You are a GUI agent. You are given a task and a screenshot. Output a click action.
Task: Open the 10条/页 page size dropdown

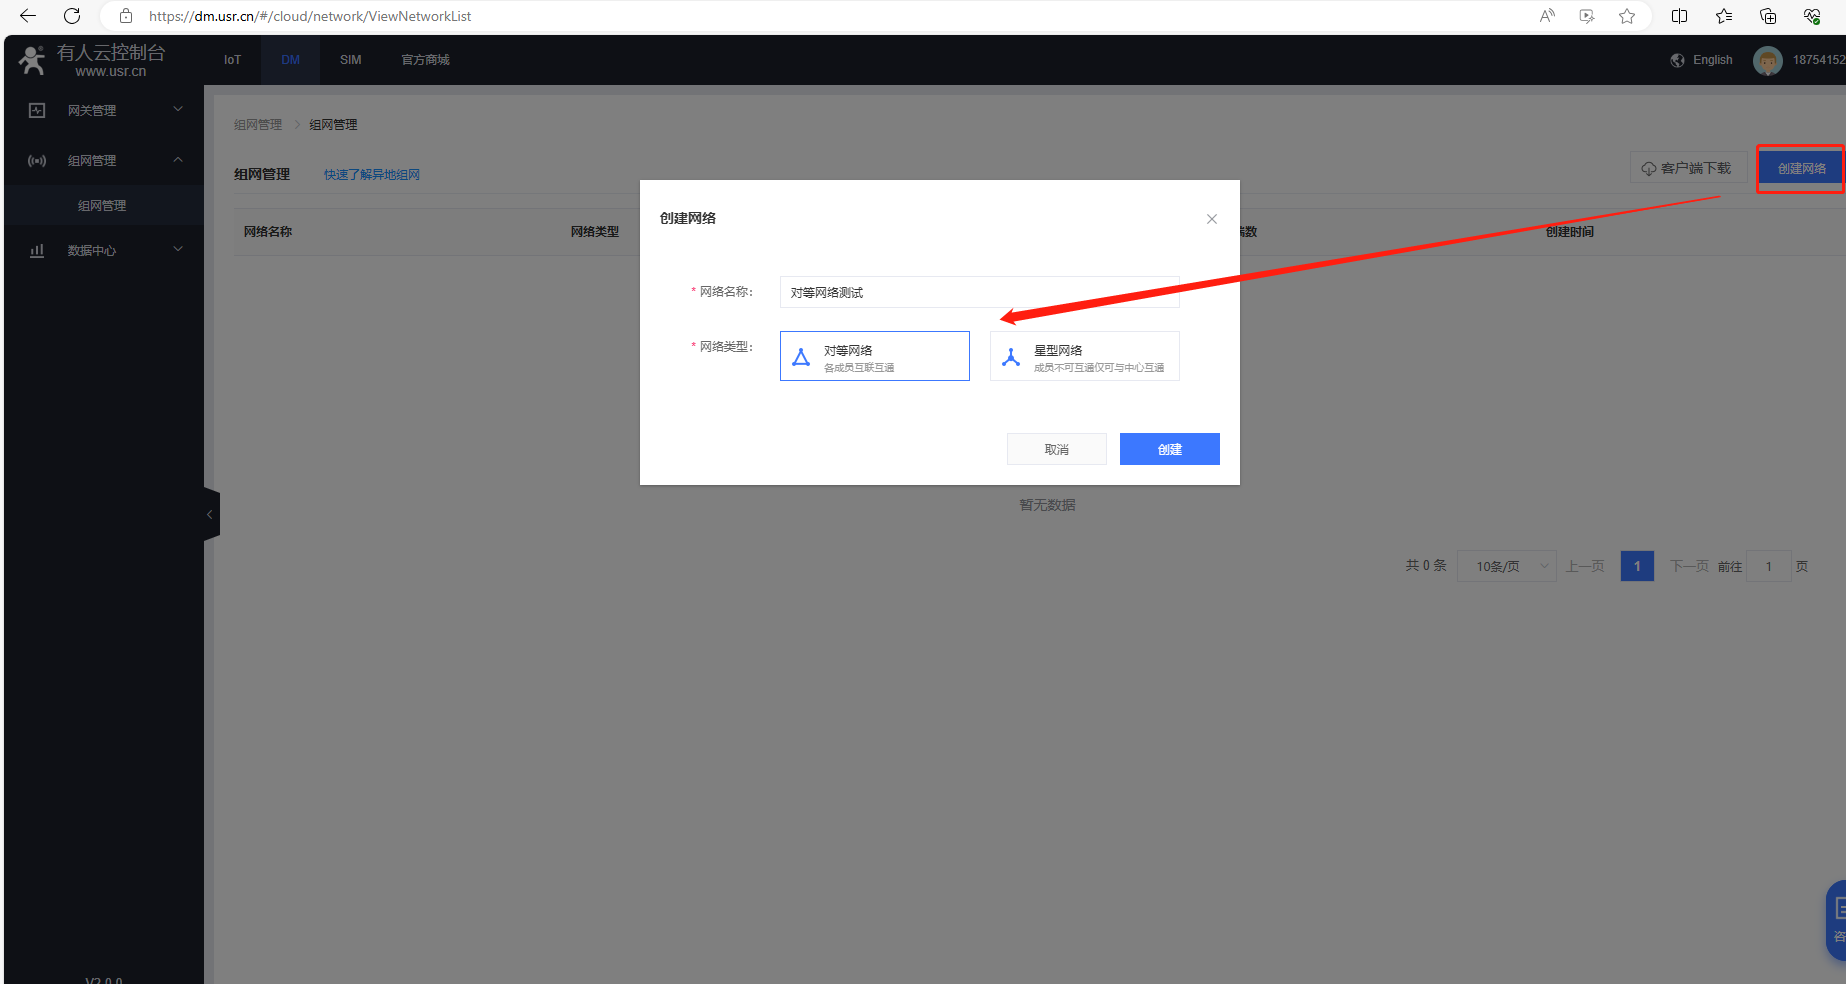point(1506,566)
